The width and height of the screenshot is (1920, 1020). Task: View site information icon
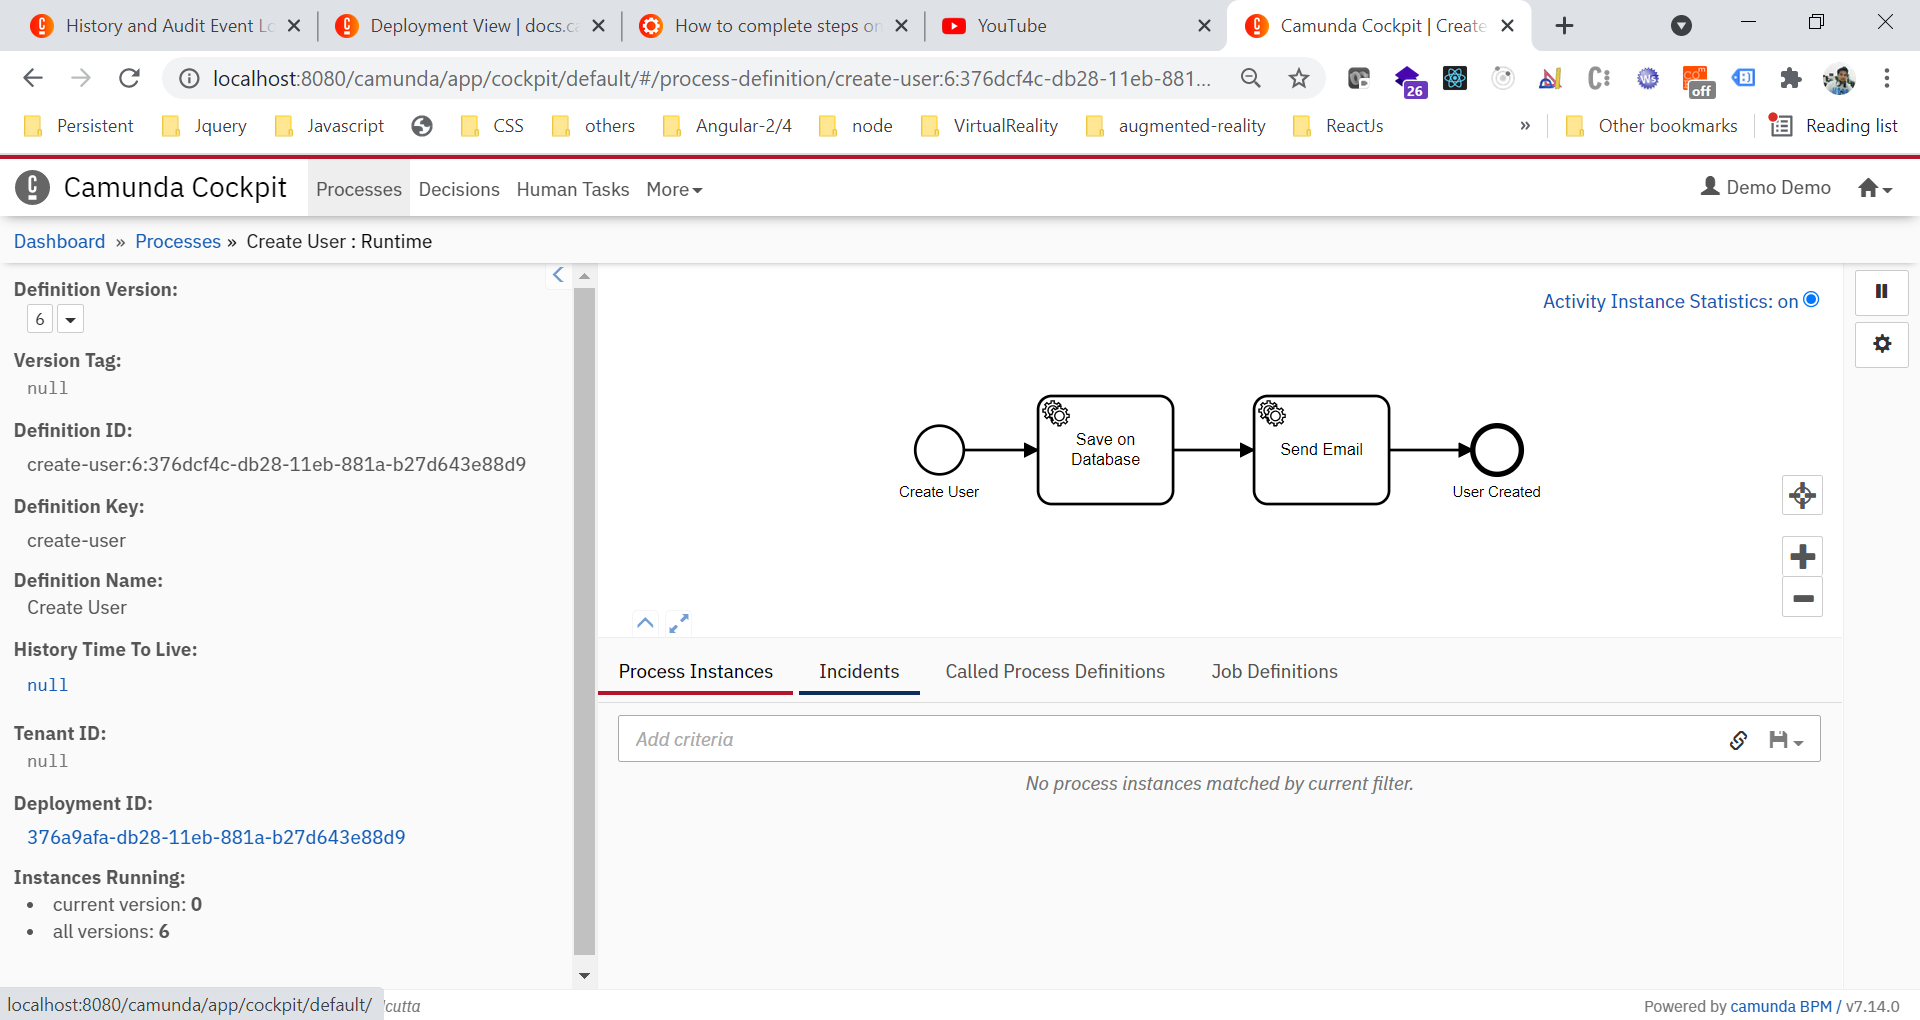click(x=189, y=78)
